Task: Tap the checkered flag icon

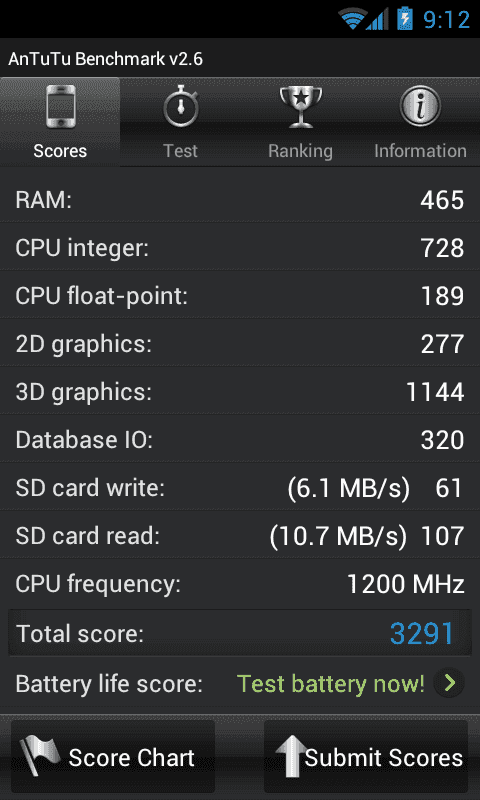Action: pos(40,755)
